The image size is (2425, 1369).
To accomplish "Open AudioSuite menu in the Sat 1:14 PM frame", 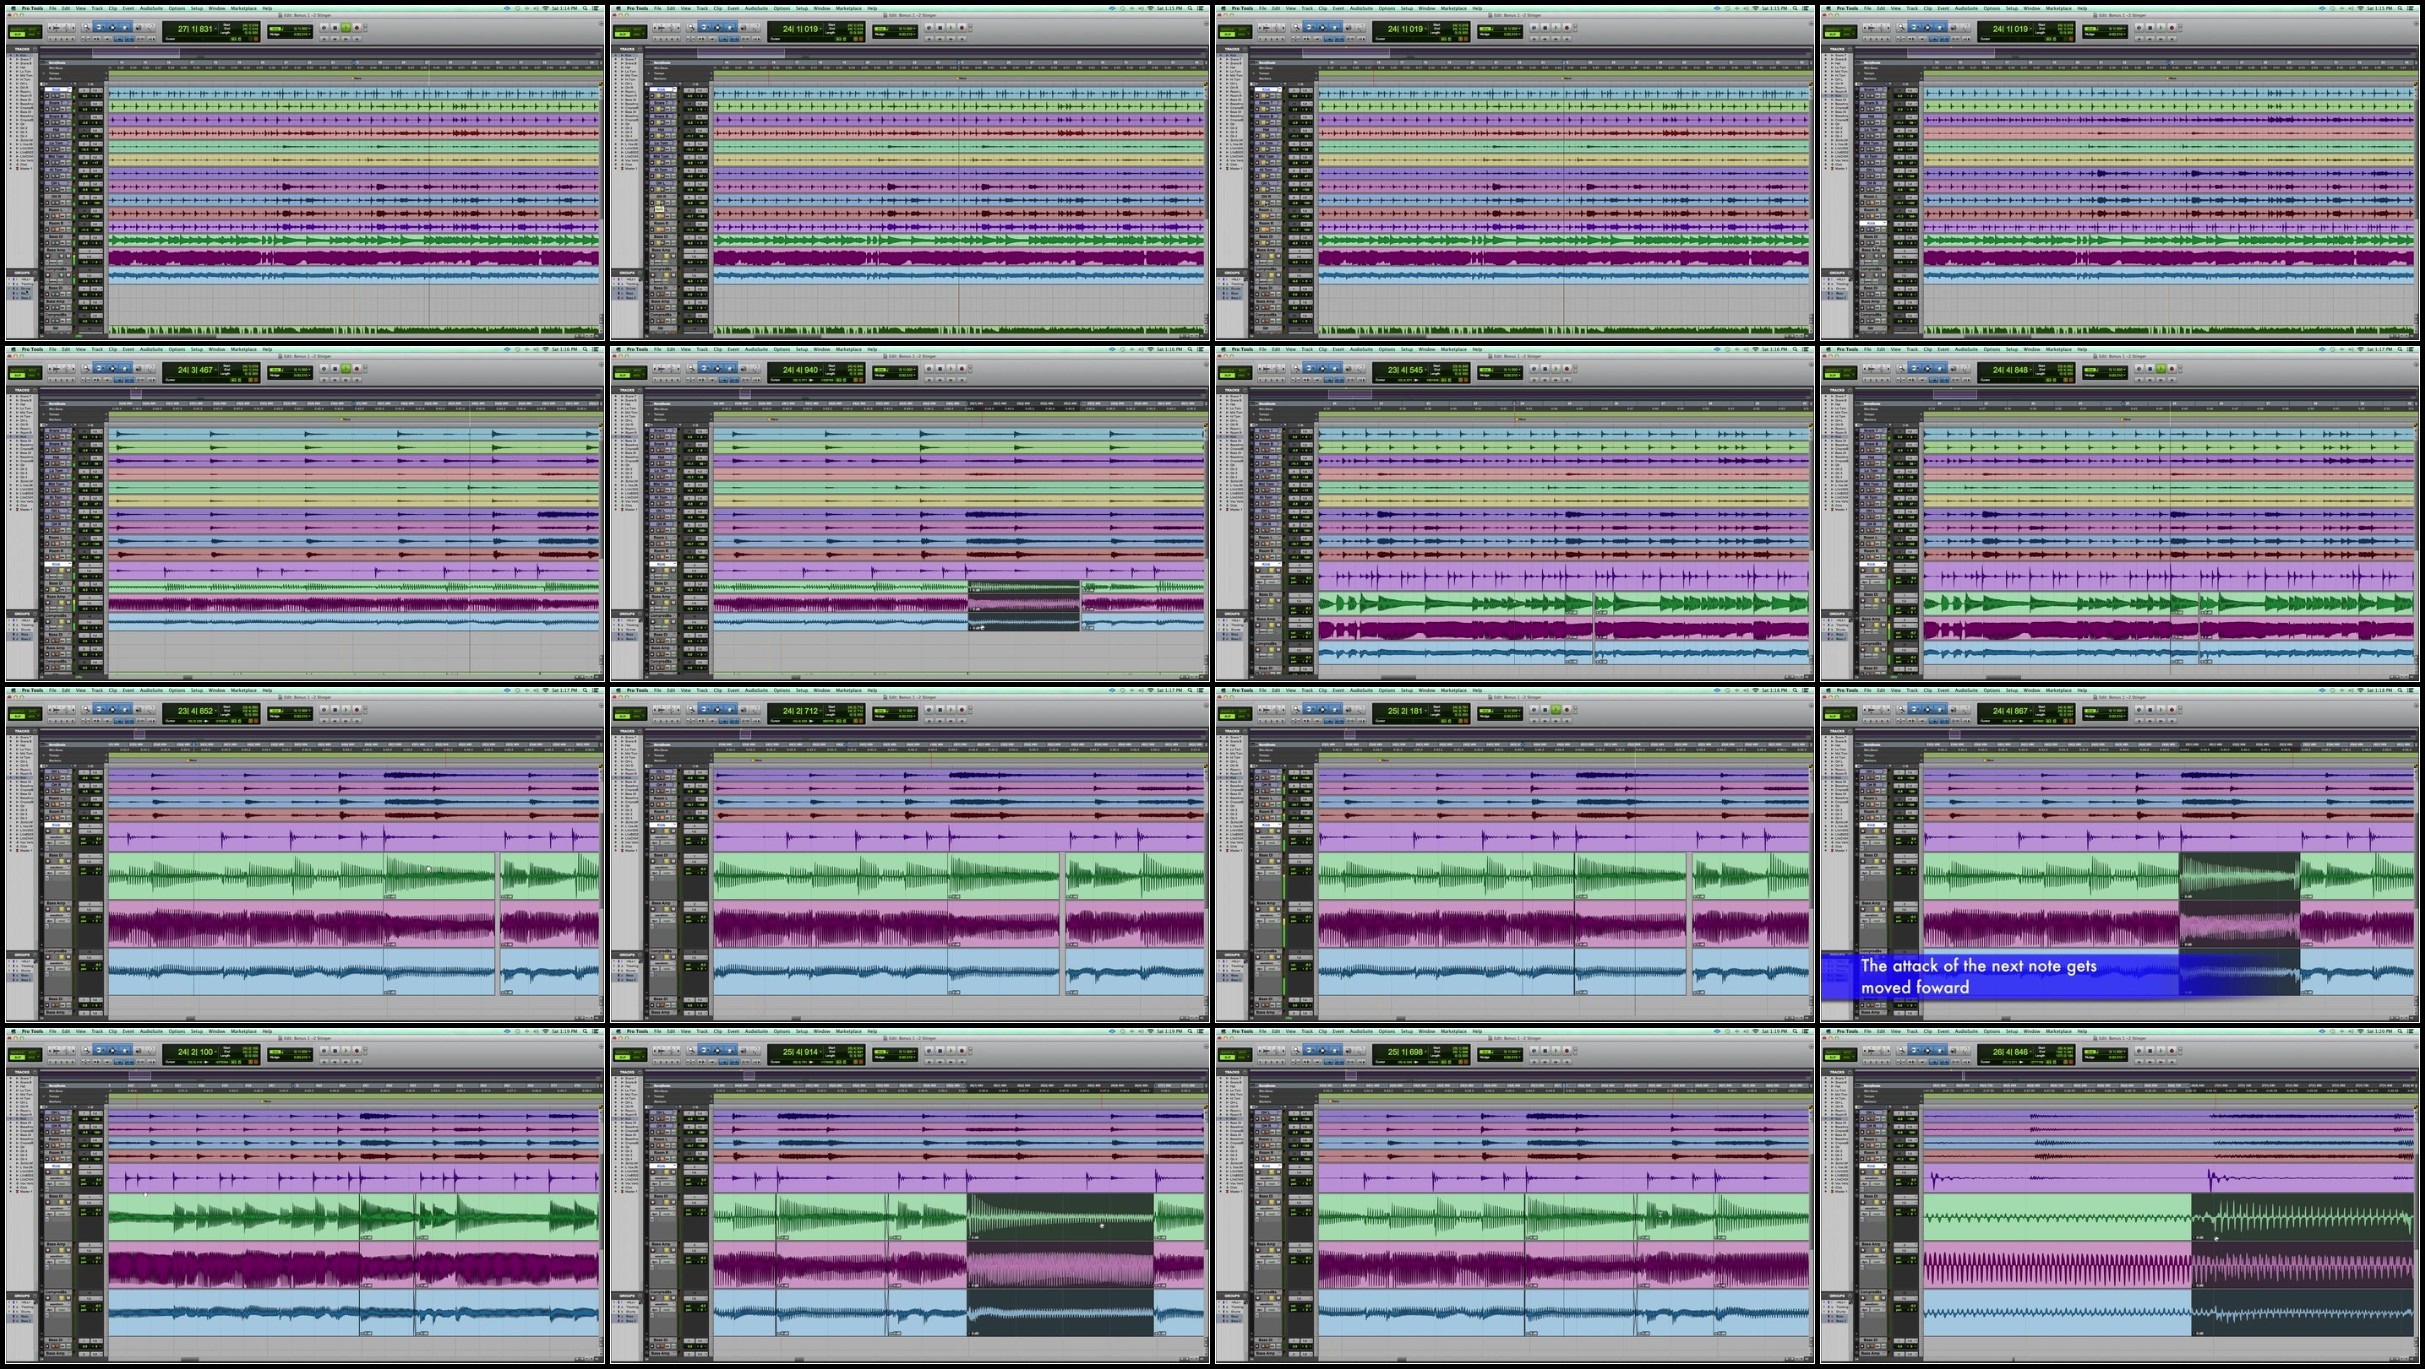I will point(151,8).
